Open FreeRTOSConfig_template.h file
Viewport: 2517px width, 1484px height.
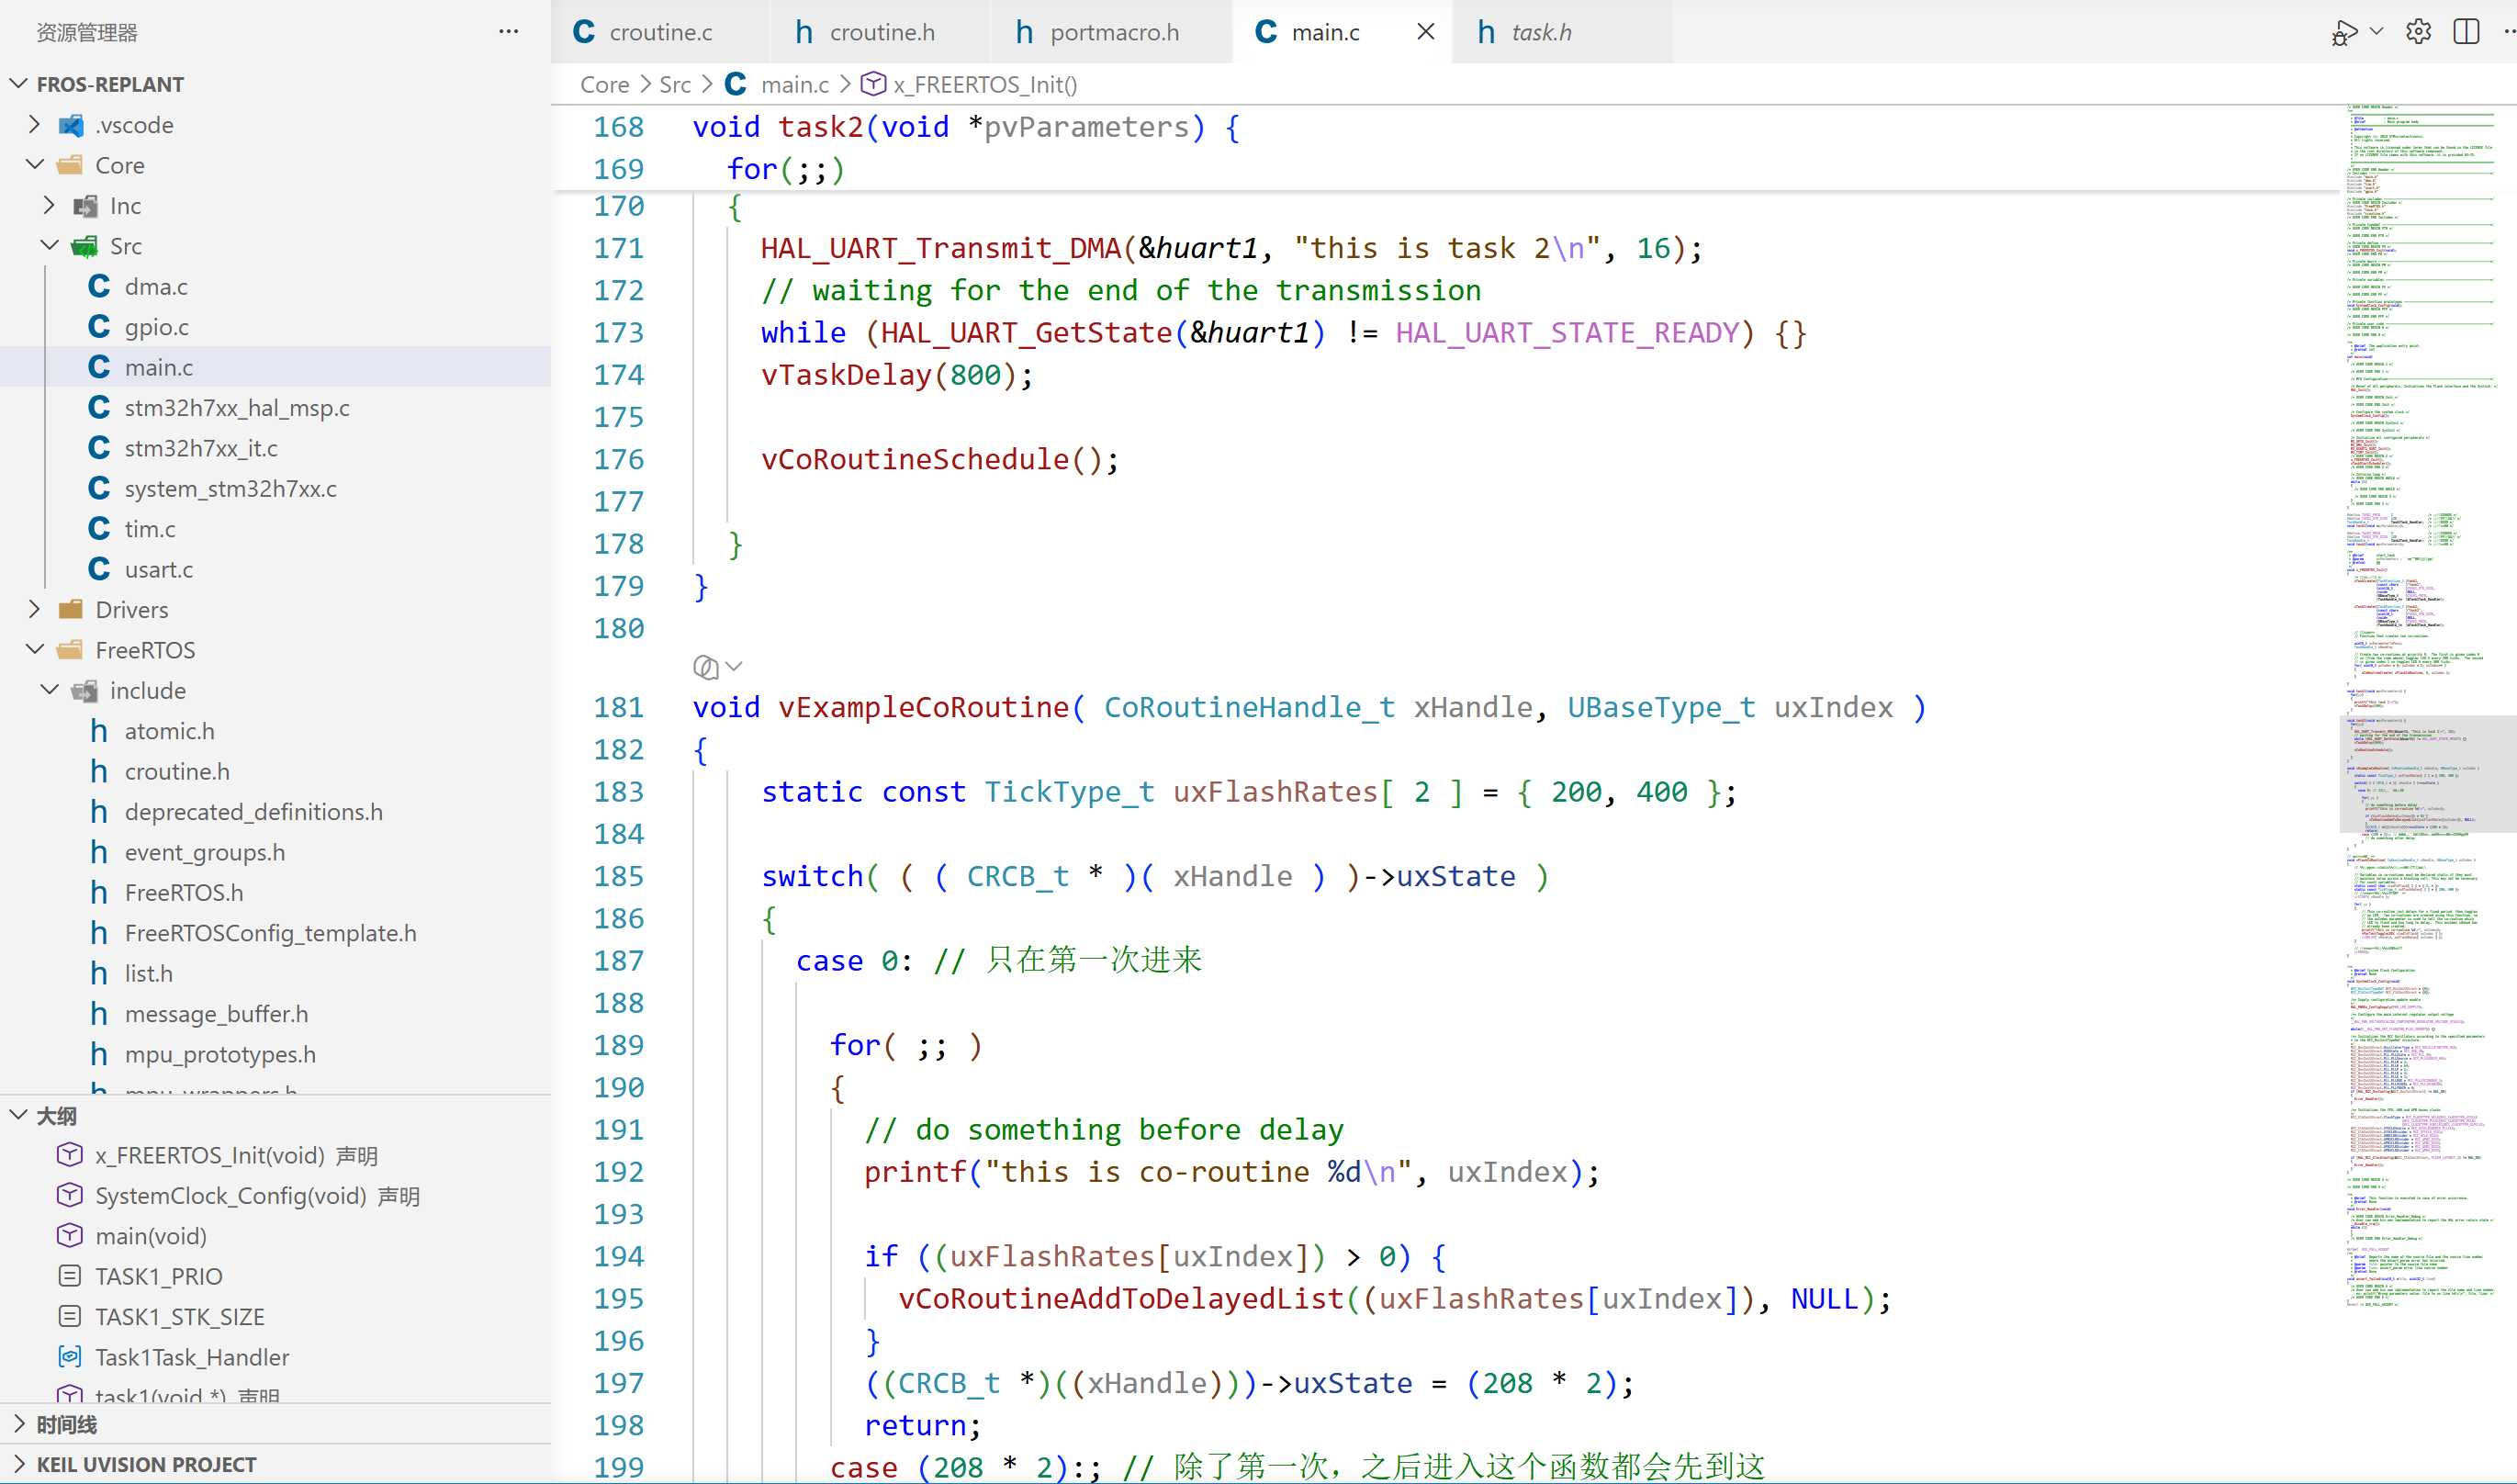(x=275, y=933)
